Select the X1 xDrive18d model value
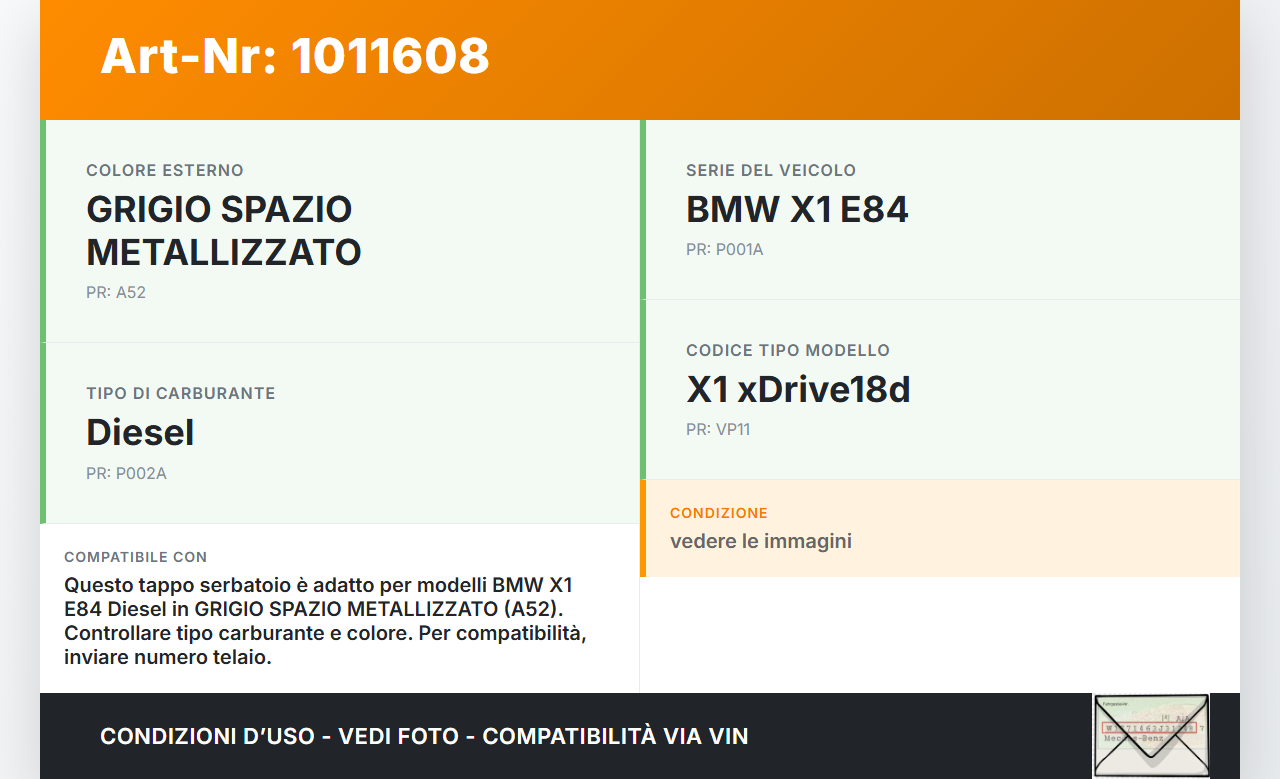The image size is (1280, 779). pyautogui.click(x=798, y=390)
